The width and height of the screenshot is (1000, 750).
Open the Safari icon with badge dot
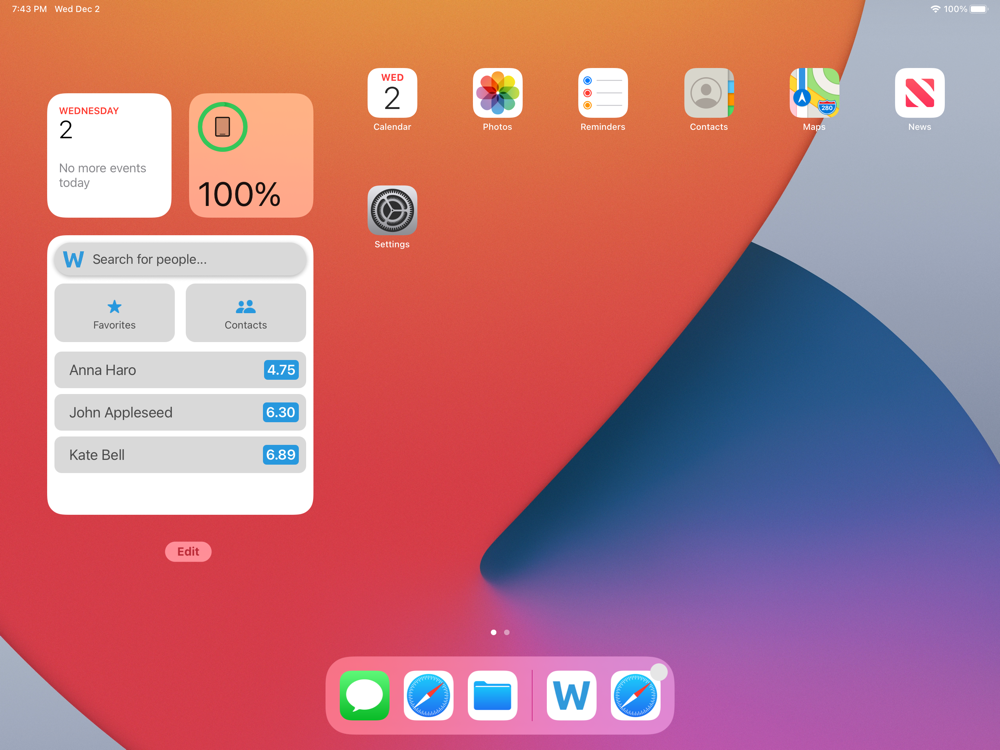coord(635,695)
